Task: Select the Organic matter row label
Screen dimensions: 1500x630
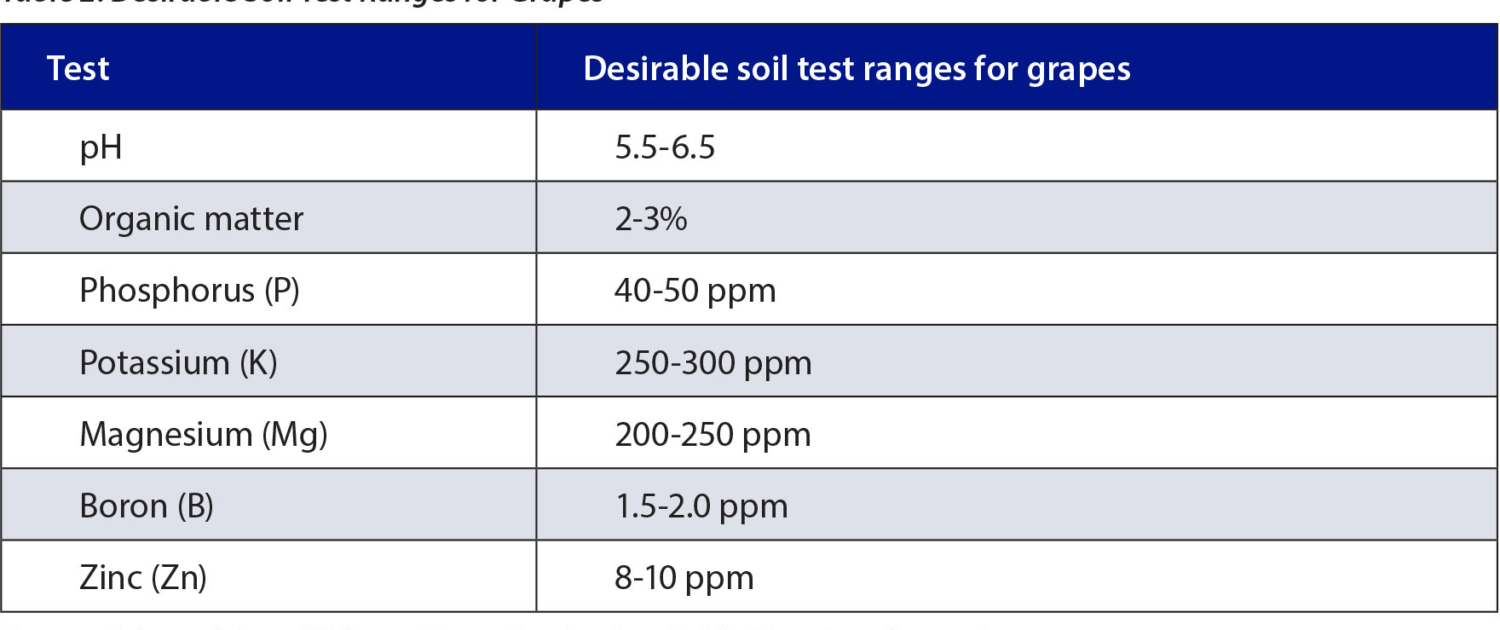Action: [191, 219]
